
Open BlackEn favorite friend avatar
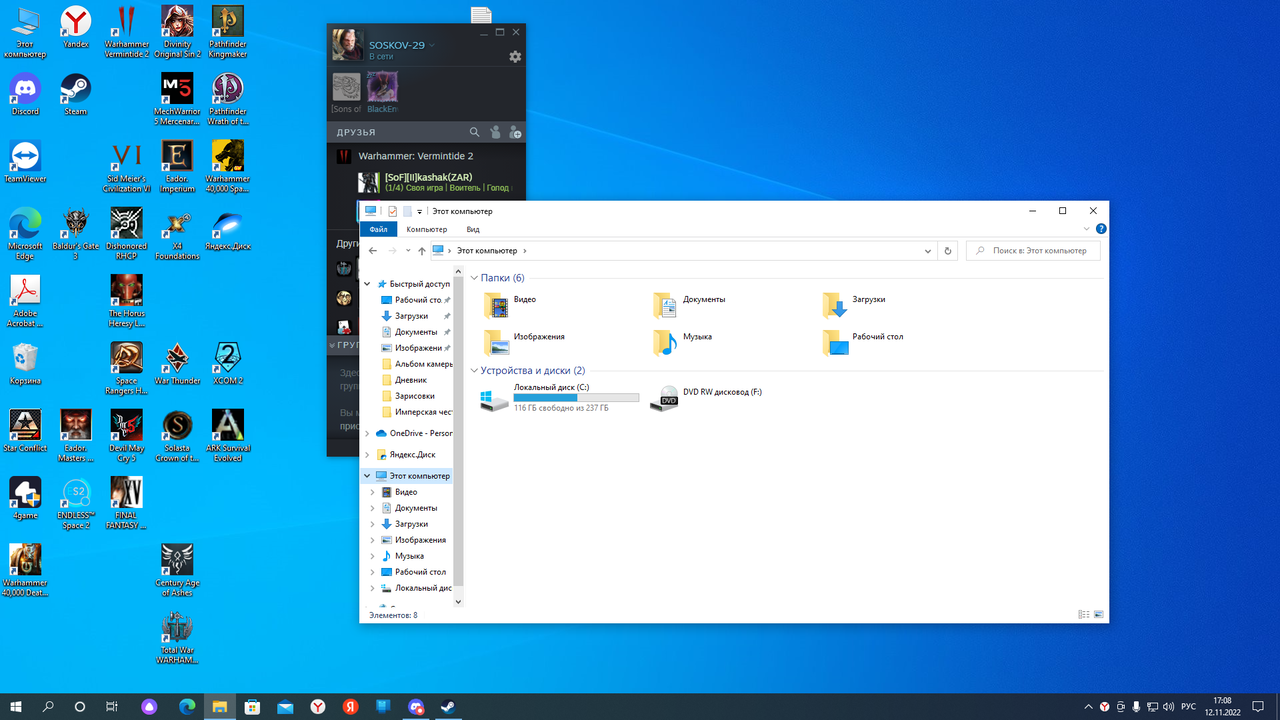click(382, 88)
